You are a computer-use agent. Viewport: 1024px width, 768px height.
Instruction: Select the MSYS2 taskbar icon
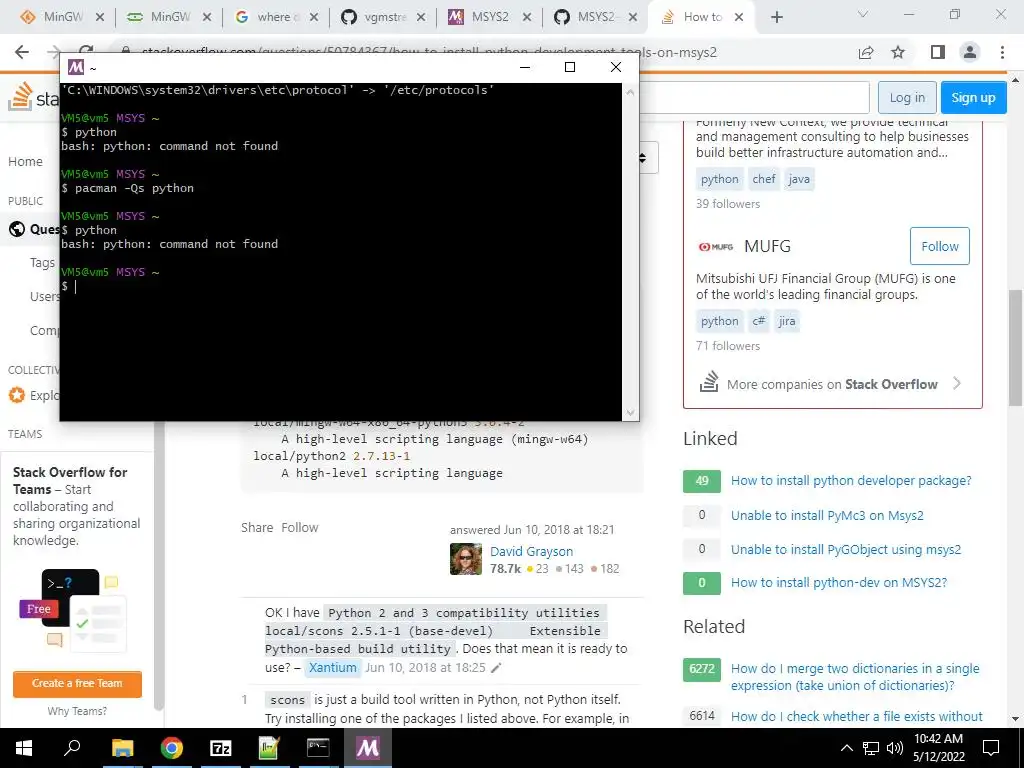point(368,748)
